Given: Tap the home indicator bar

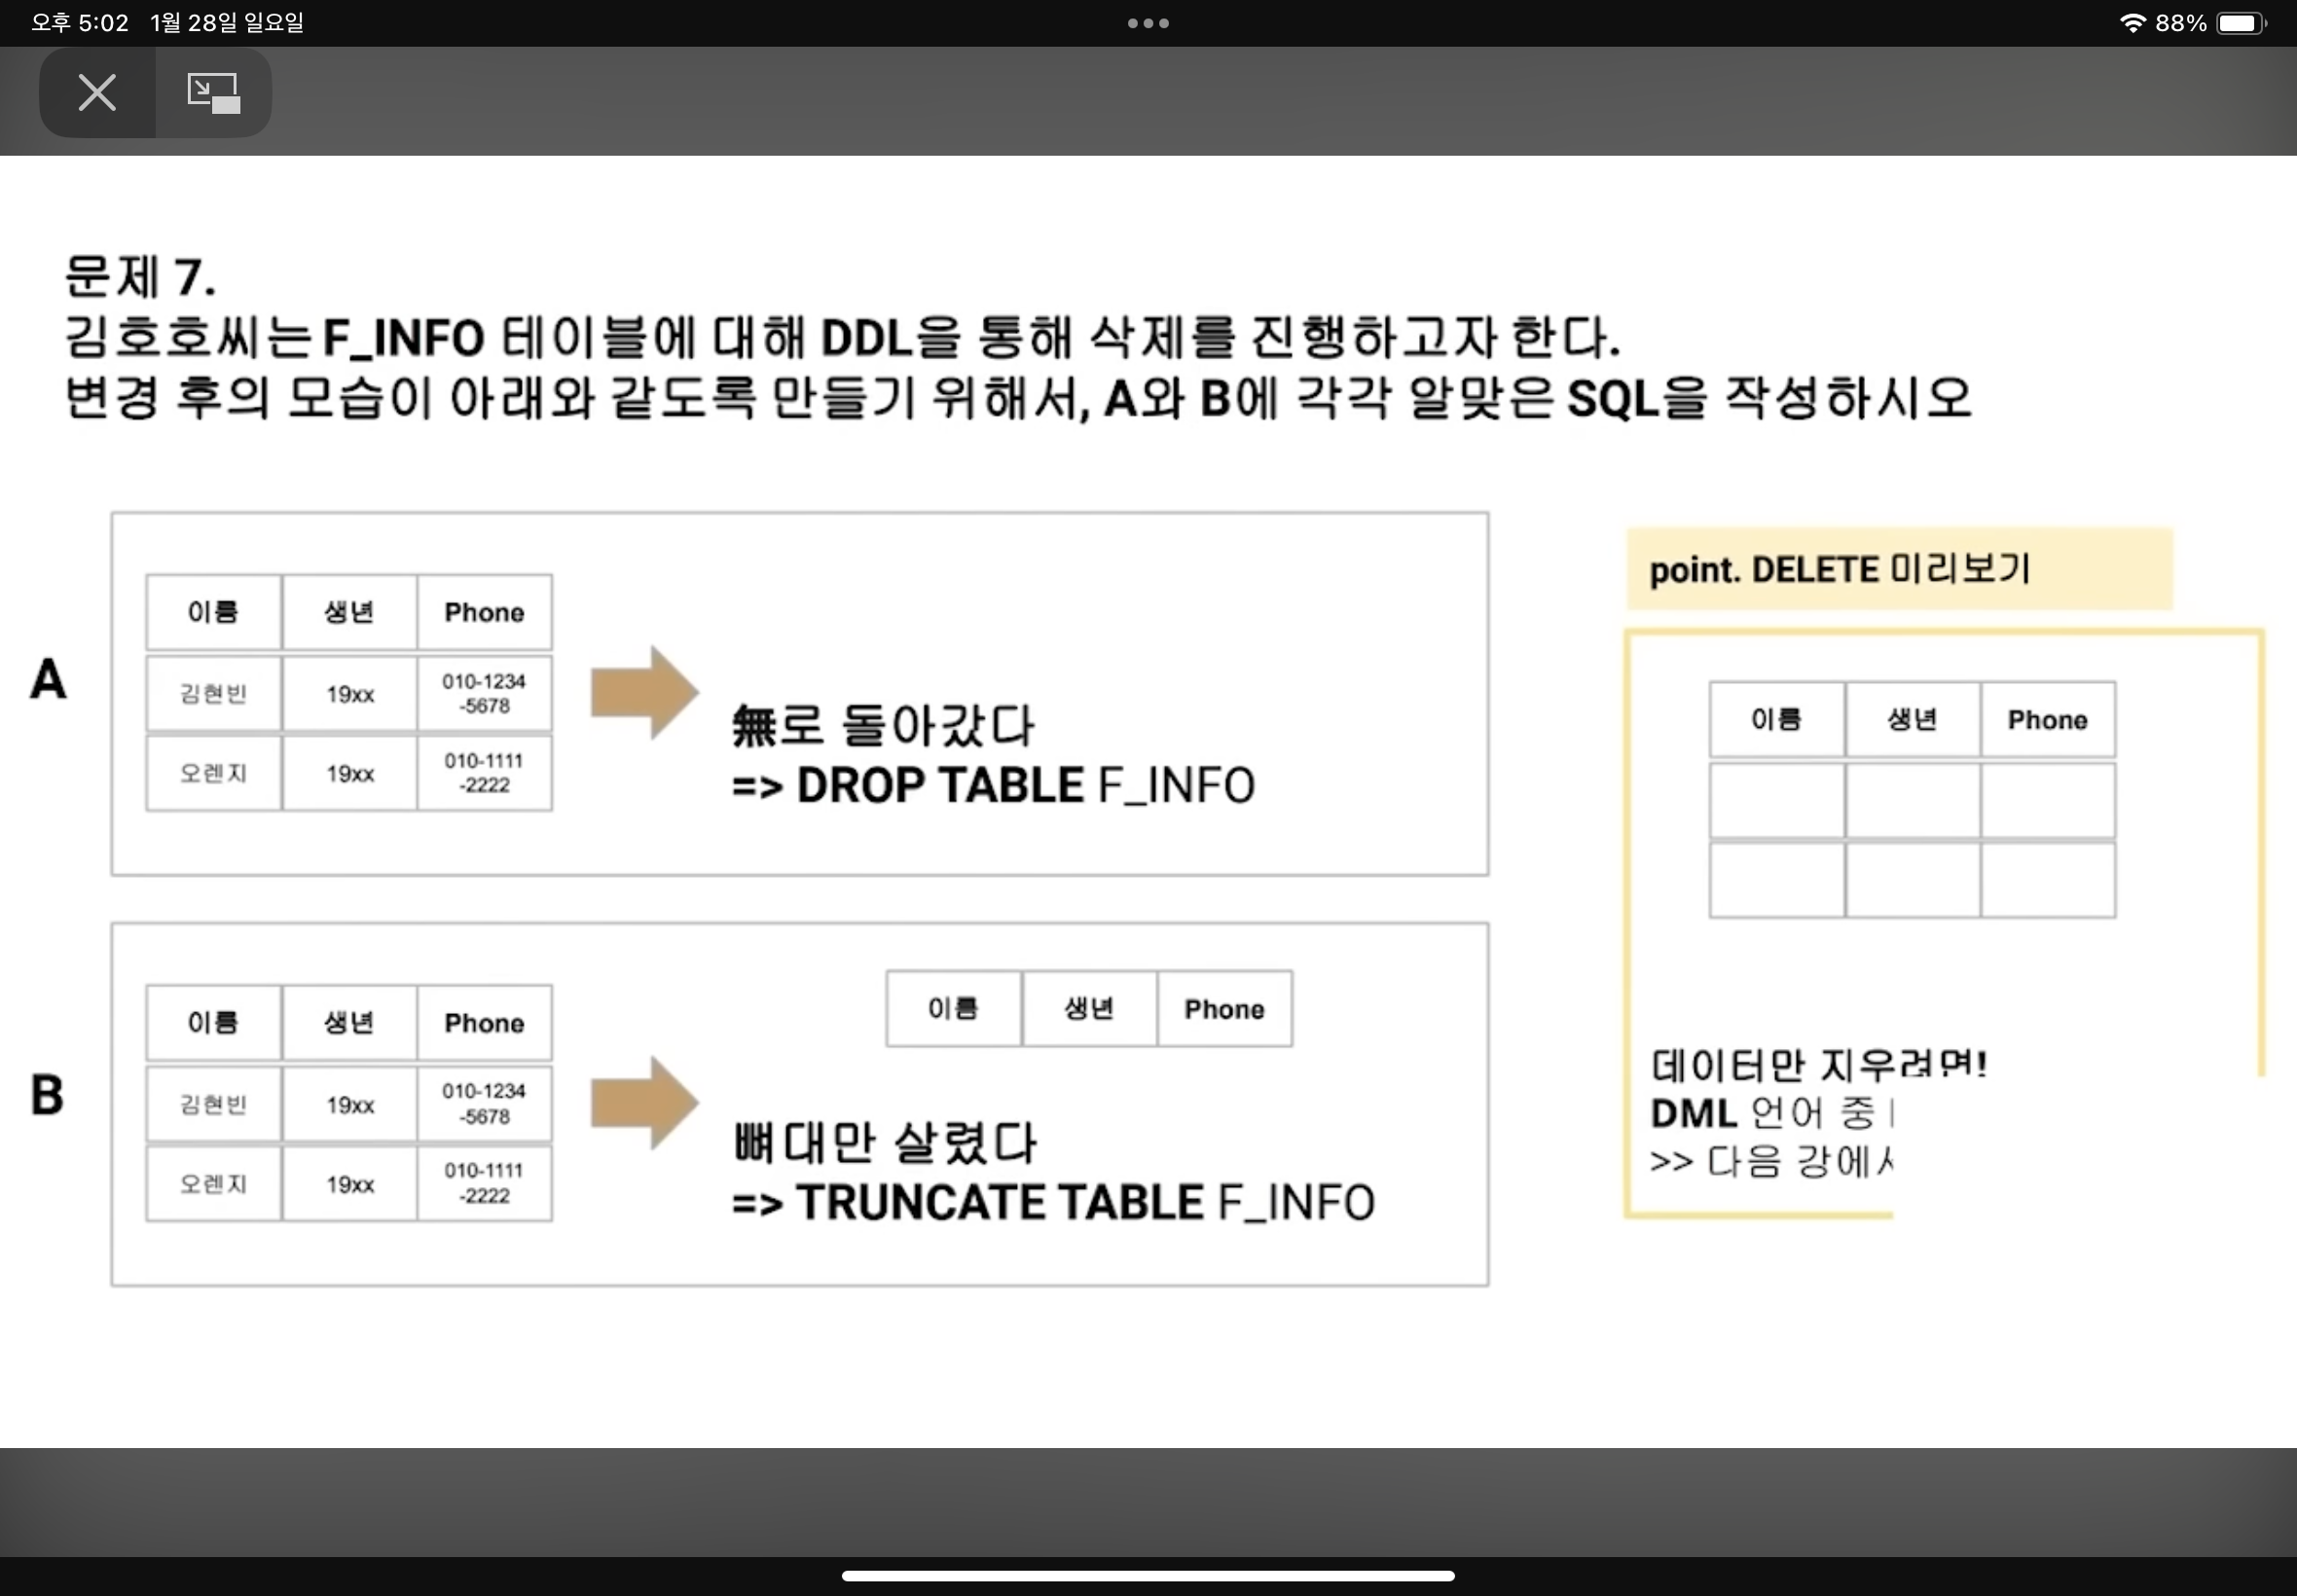Looking at the screenshot, I should [1148, 1575].
